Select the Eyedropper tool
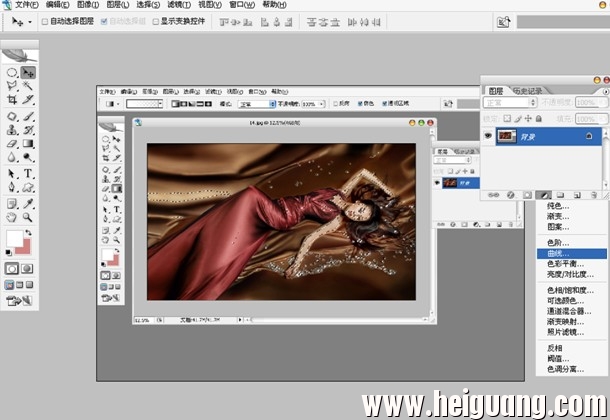Viewport: 610px width, 420px height. click(28, 203)
